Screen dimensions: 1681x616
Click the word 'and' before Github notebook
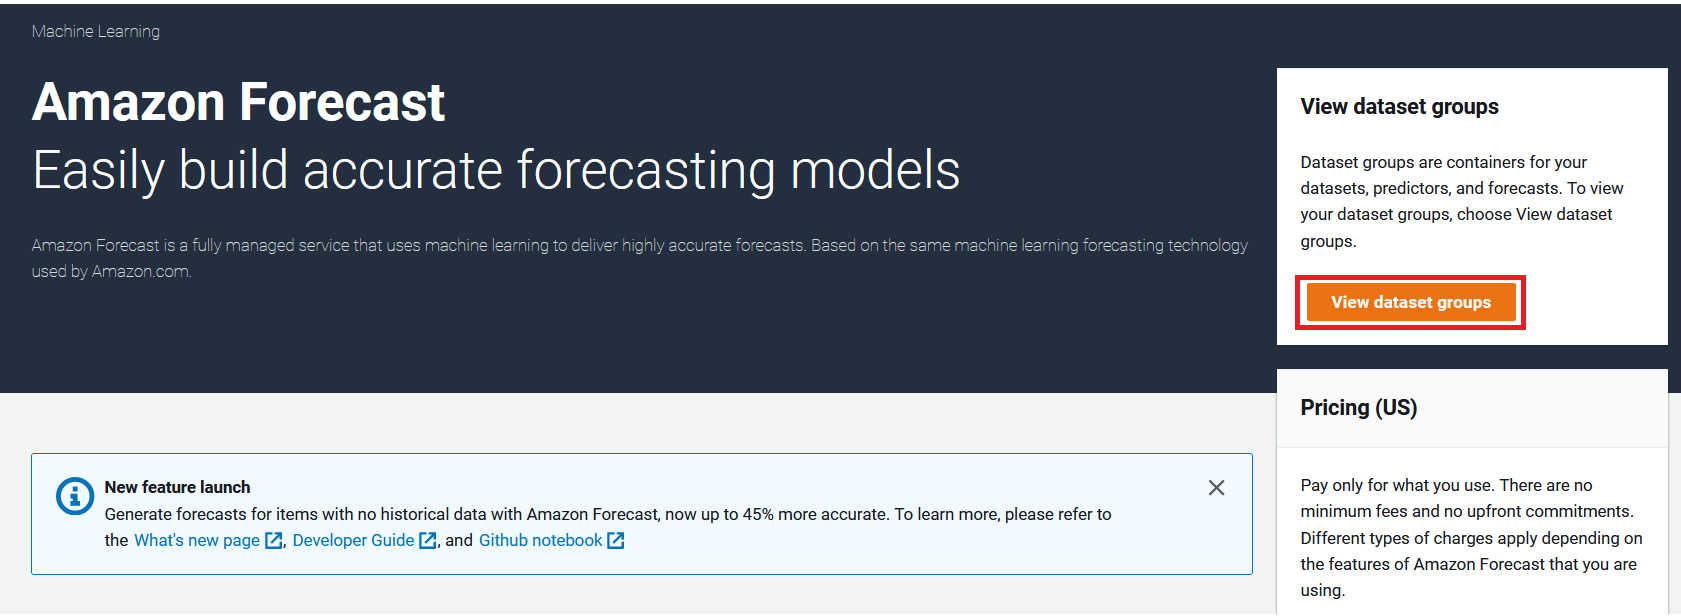coord(459,541)
